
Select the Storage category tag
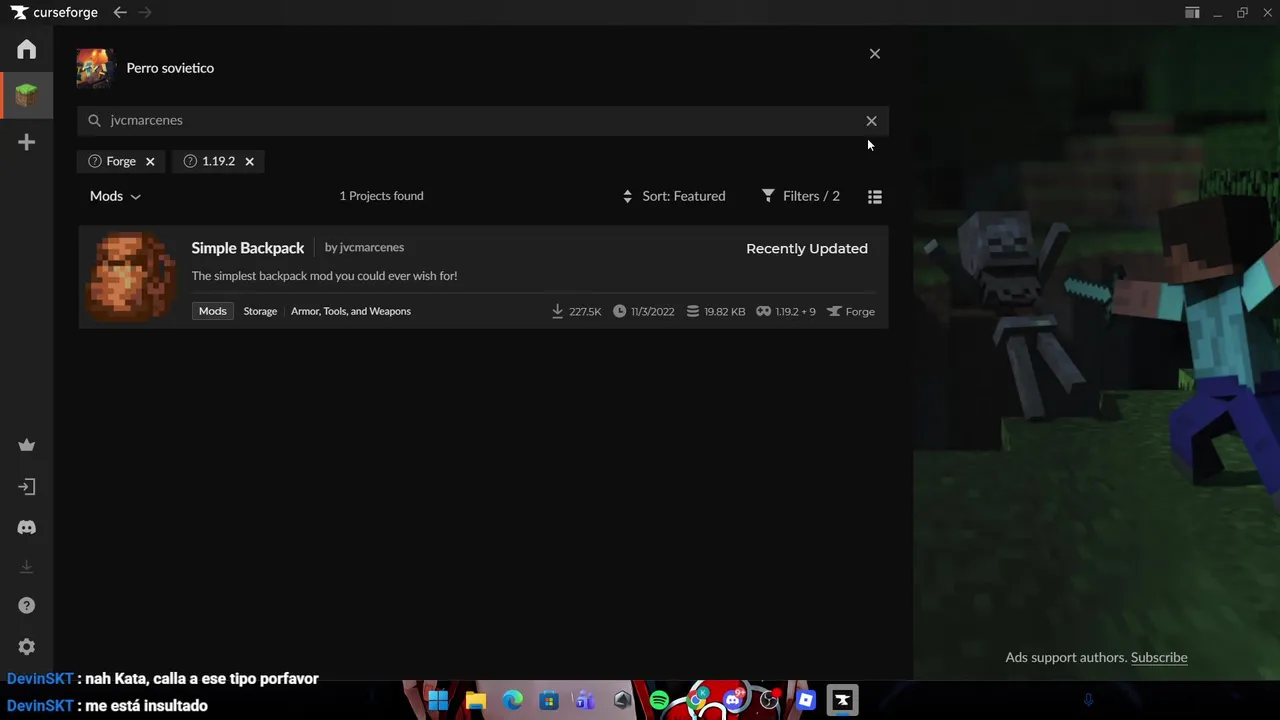[260, 311]
